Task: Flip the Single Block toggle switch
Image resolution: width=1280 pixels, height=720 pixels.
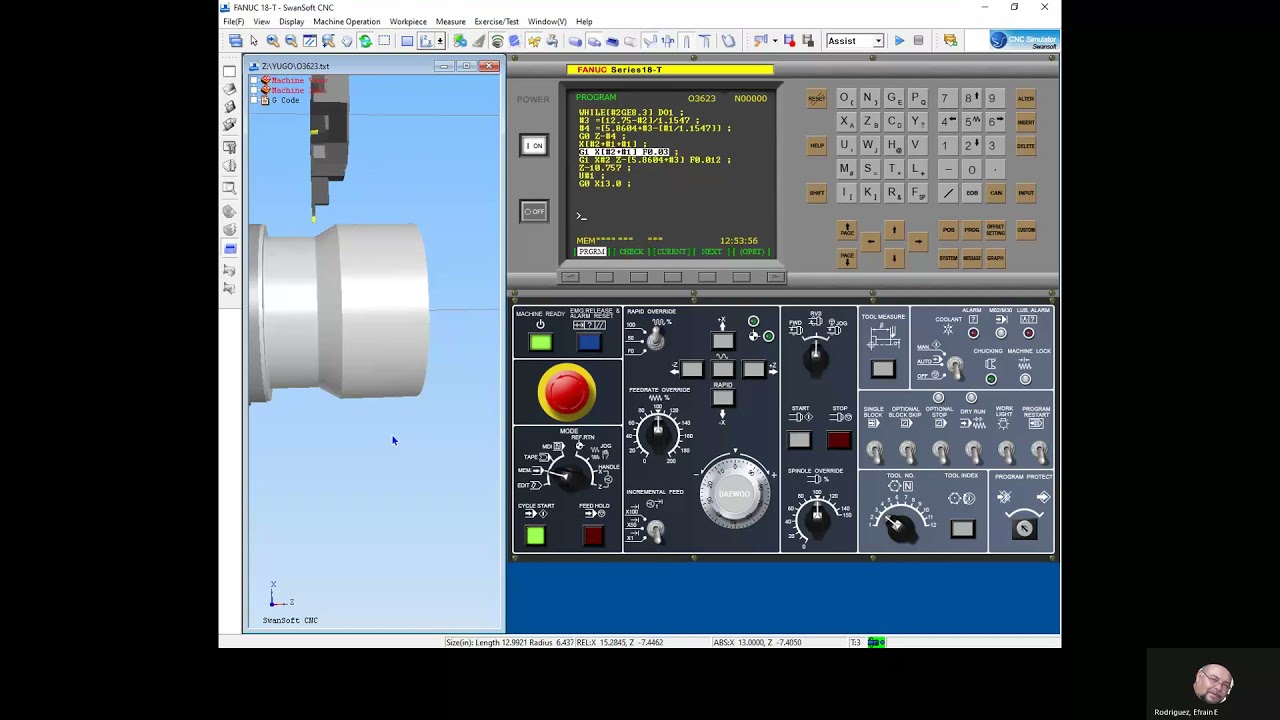Action: click(875, 452)
